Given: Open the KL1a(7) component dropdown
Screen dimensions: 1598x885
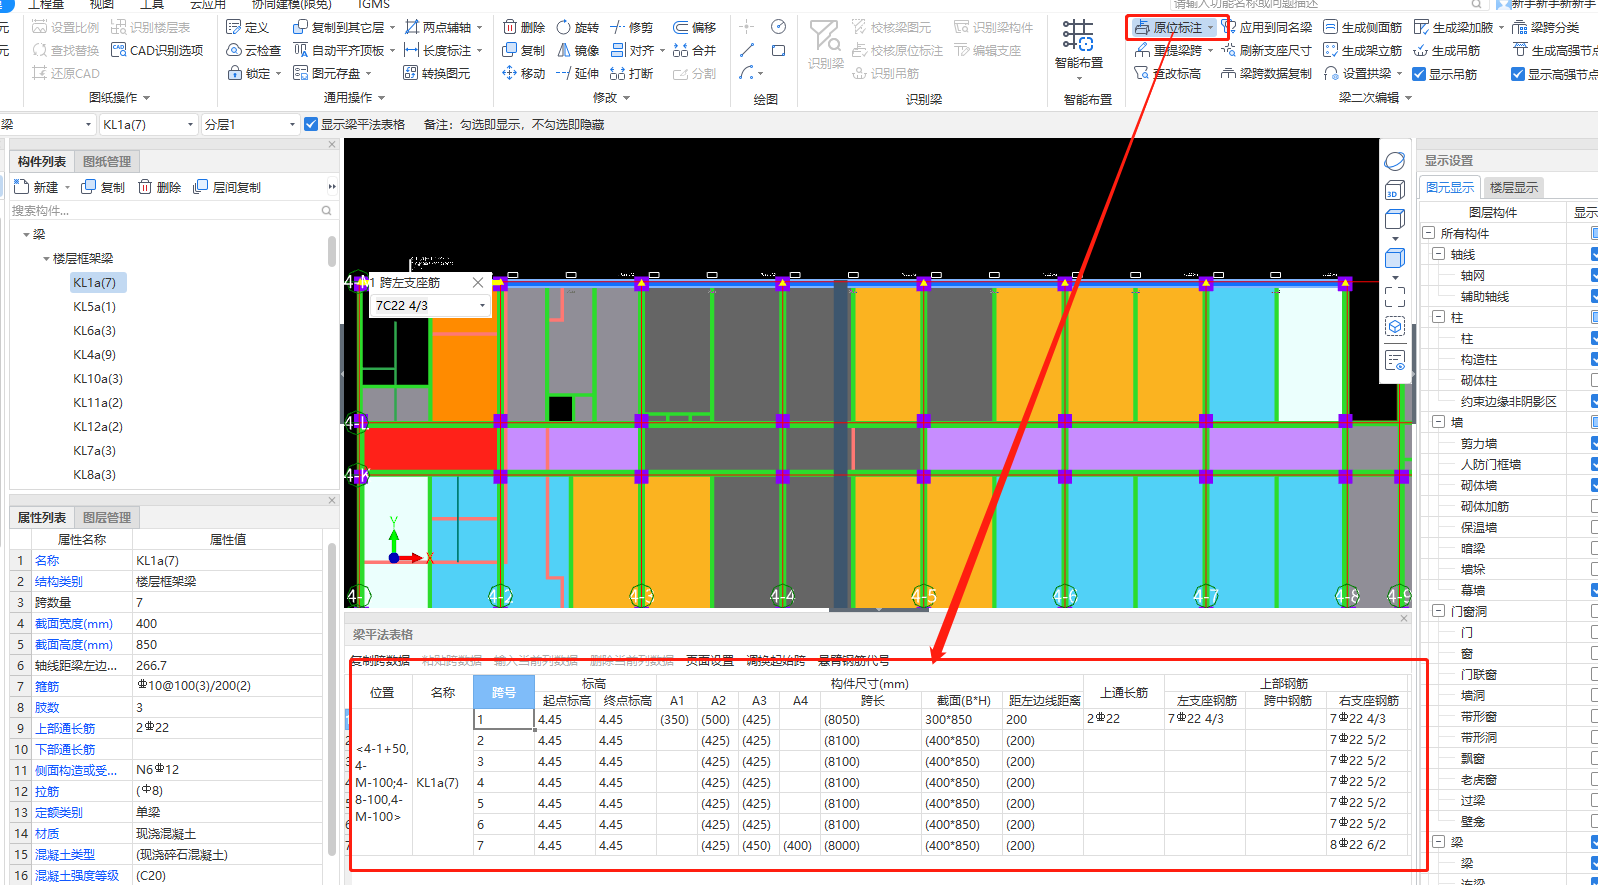Looking at the screenshot, I should (190, 124).
